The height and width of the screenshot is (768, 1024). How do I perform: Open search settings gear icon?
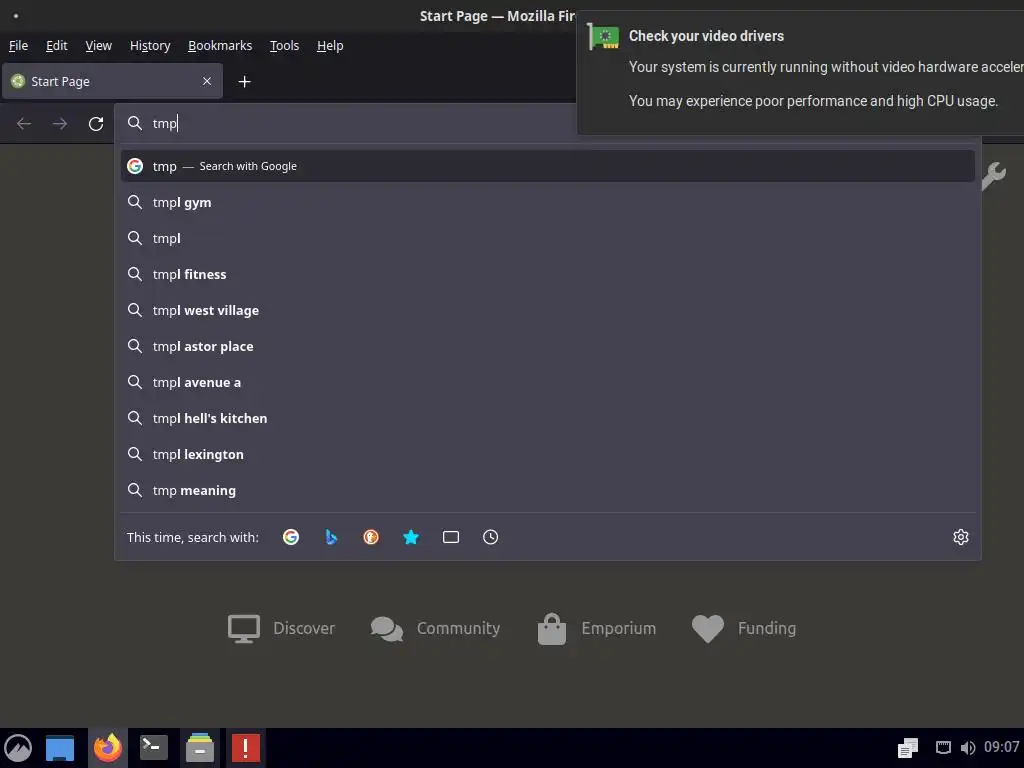click(961, 537)
